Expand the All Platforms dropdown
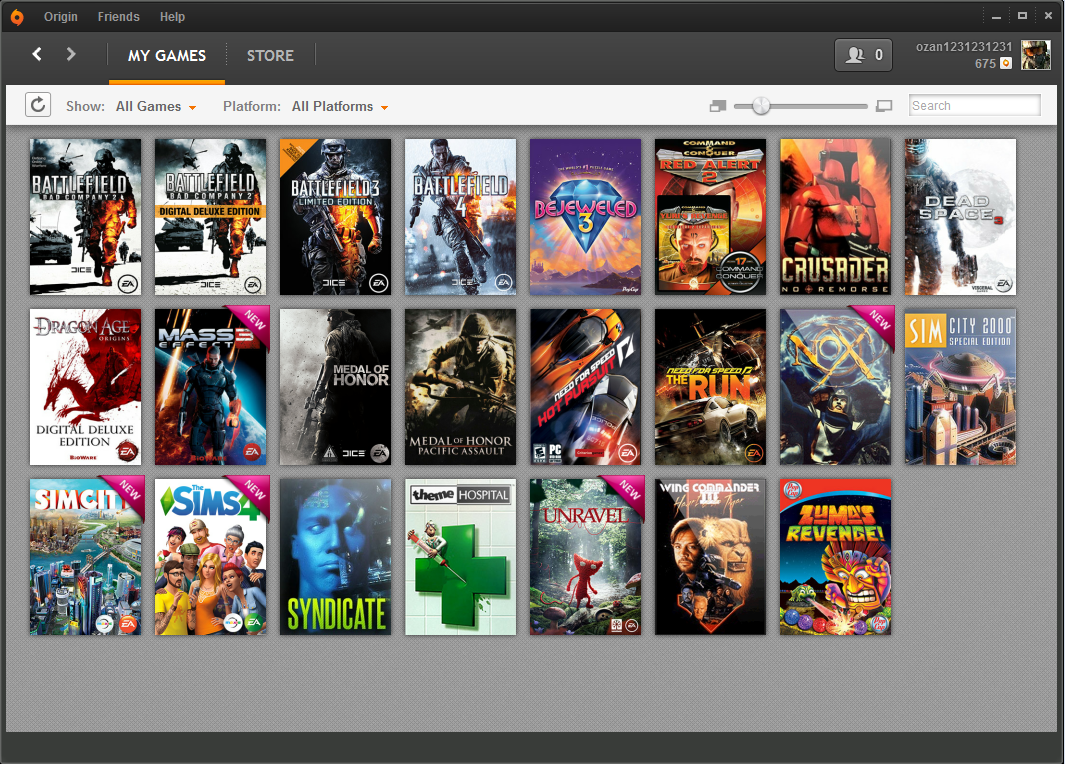 [340, 107]
